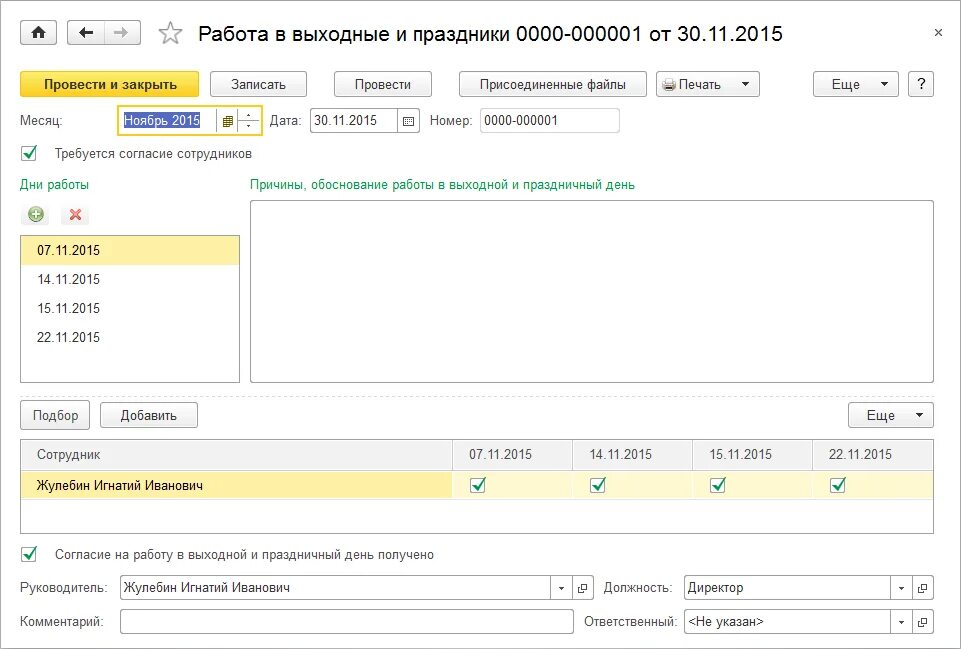This screenshot has width=961, height=649.
Task: Add document to favorites with star
Action: (x=170, y=33)
